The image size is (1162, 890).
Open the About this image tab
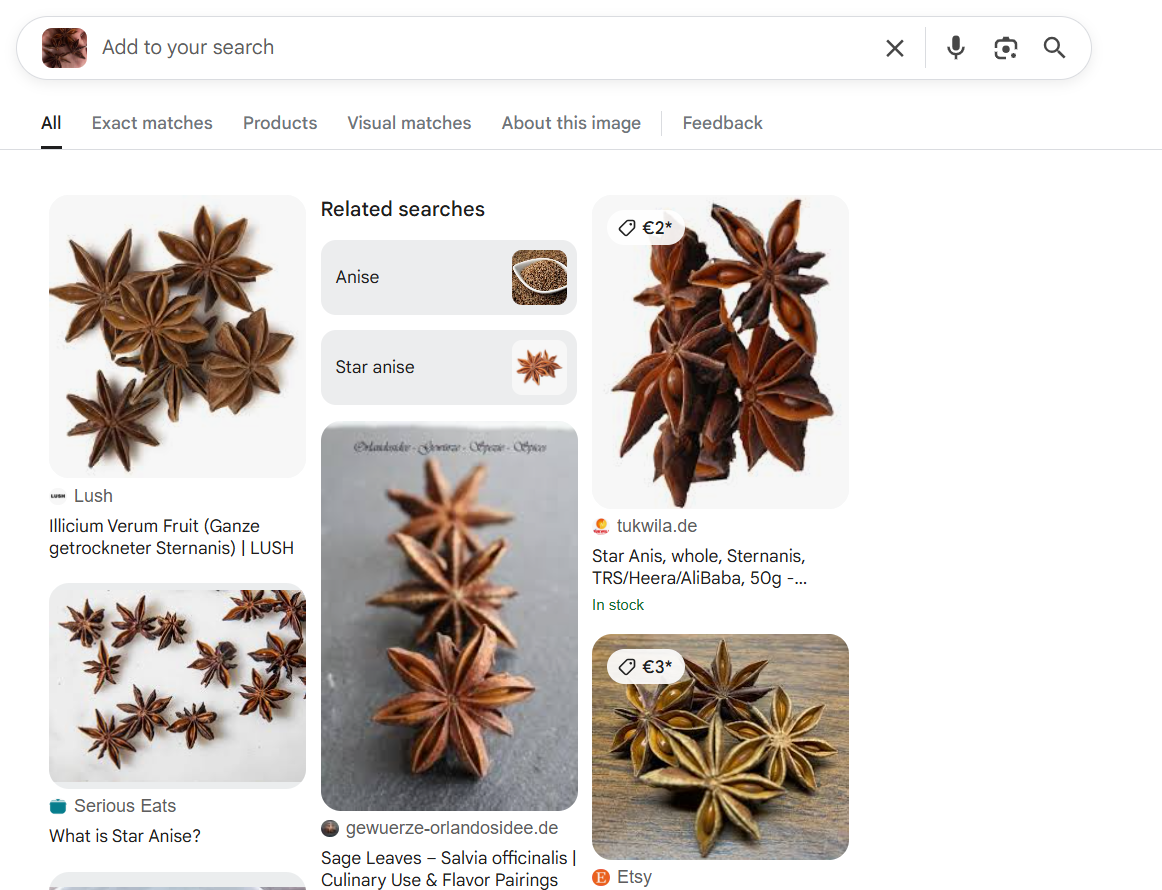pos(571,122)
